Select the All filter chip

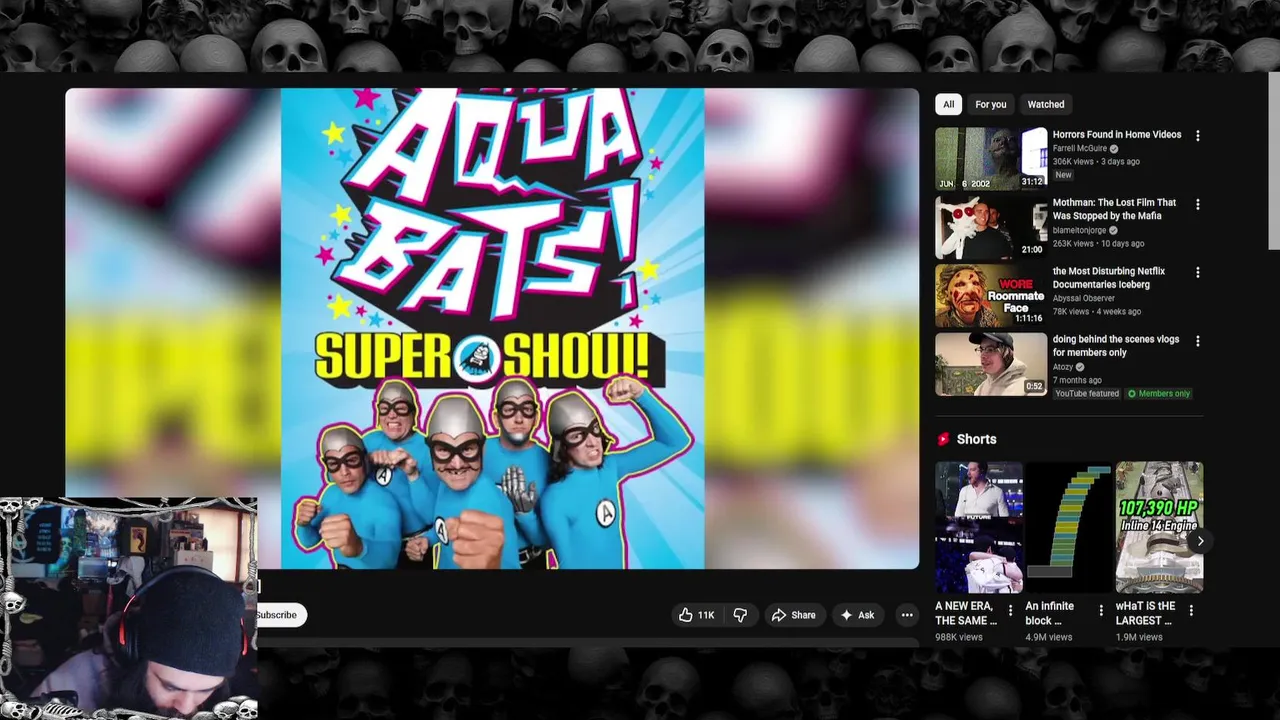949,104
